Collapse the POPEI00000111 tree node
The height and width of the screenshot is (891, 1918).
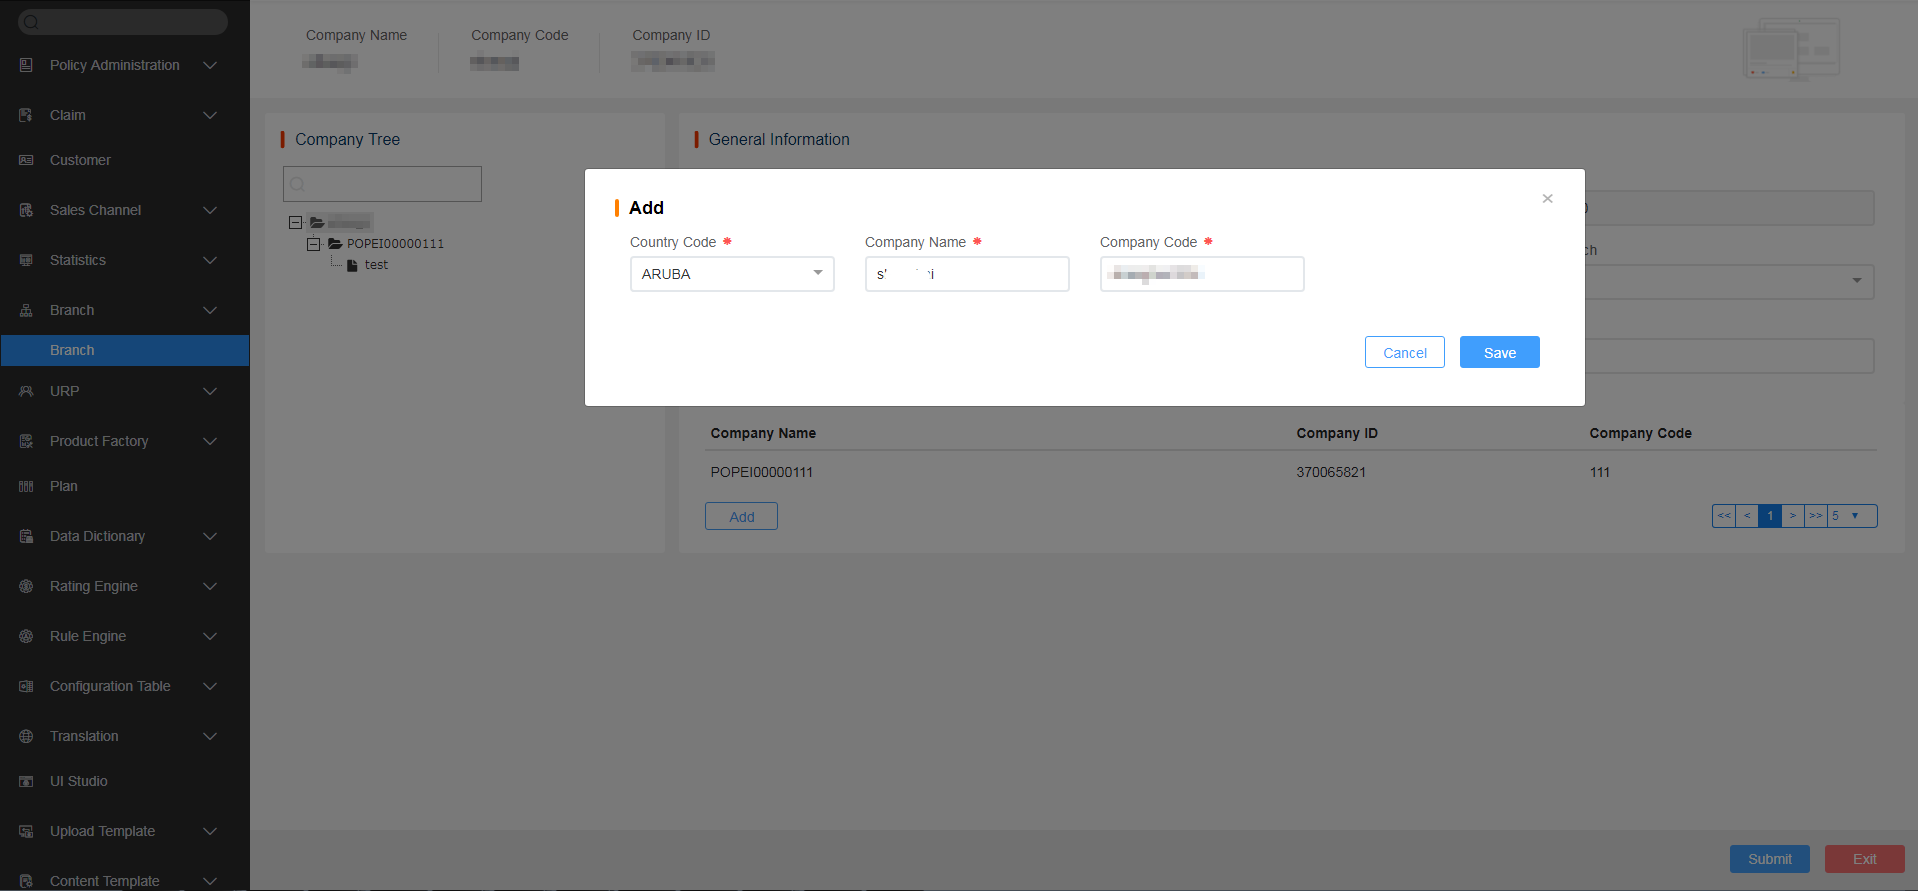tap(314, 244)
